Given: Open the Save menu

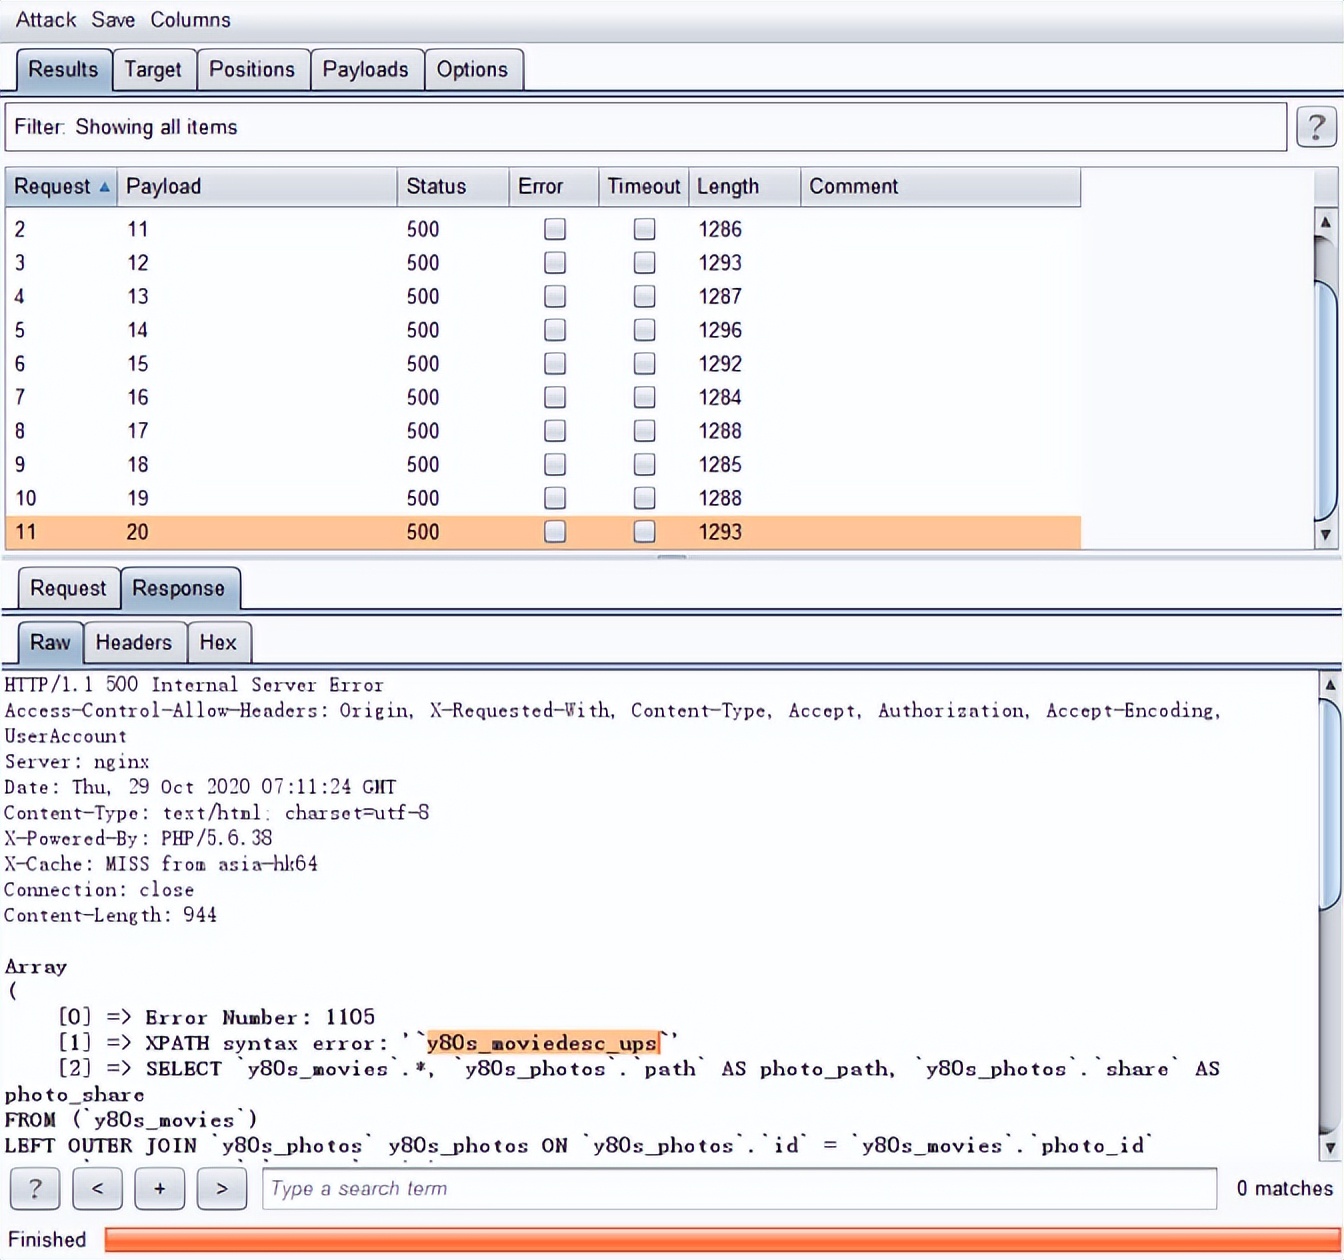Looking at the screenshot, I should (x=113, y=19).
